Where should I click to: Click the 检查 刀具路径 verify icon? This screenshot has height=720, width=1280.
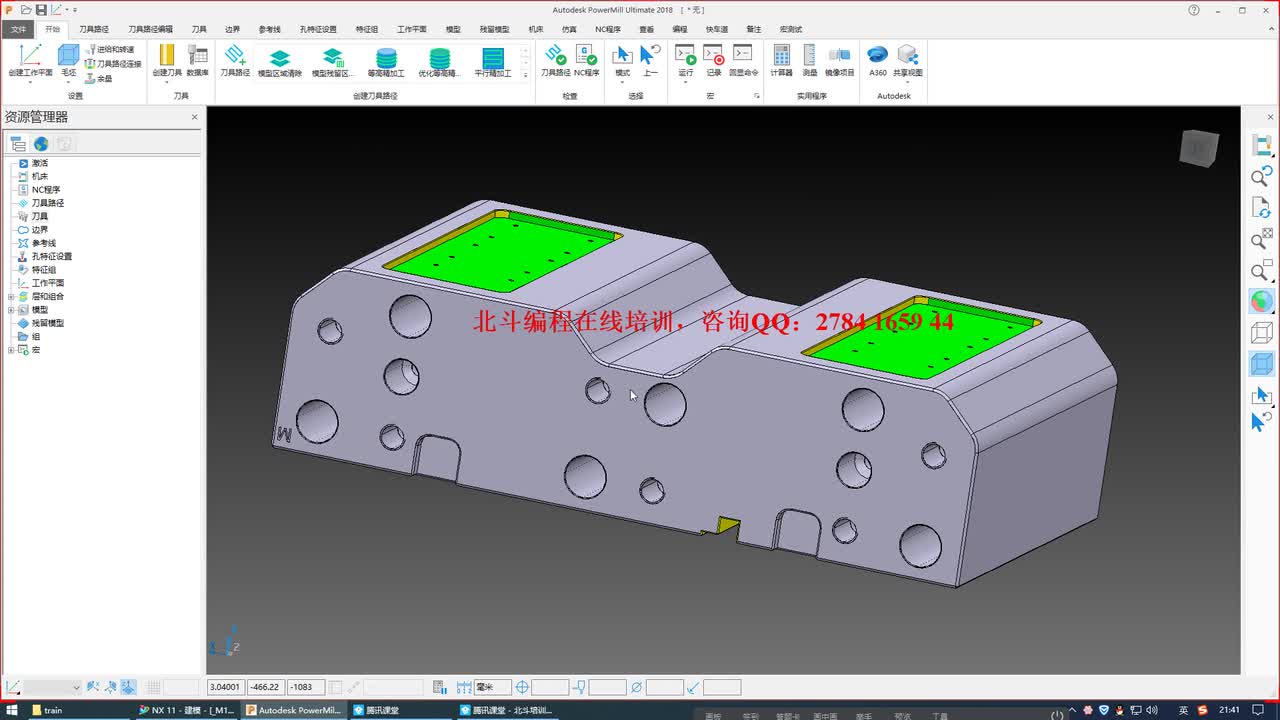pyautogui.click(x=555, y=56)
